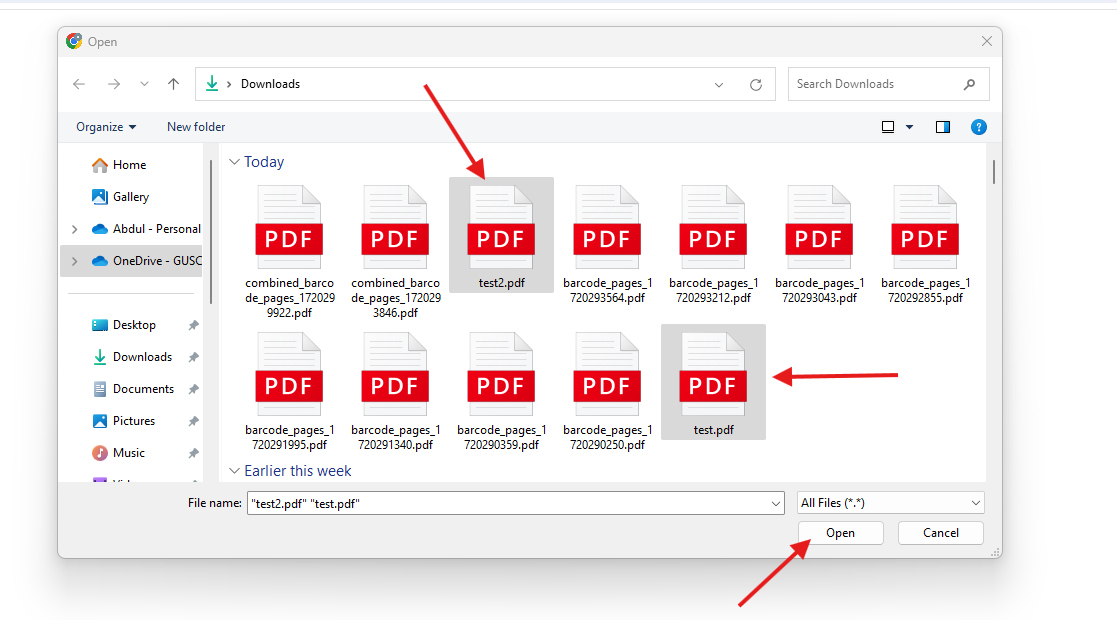The image size is (1117, 620).
Task: Click the Back navigation arrow
Action: click(79, 84)
